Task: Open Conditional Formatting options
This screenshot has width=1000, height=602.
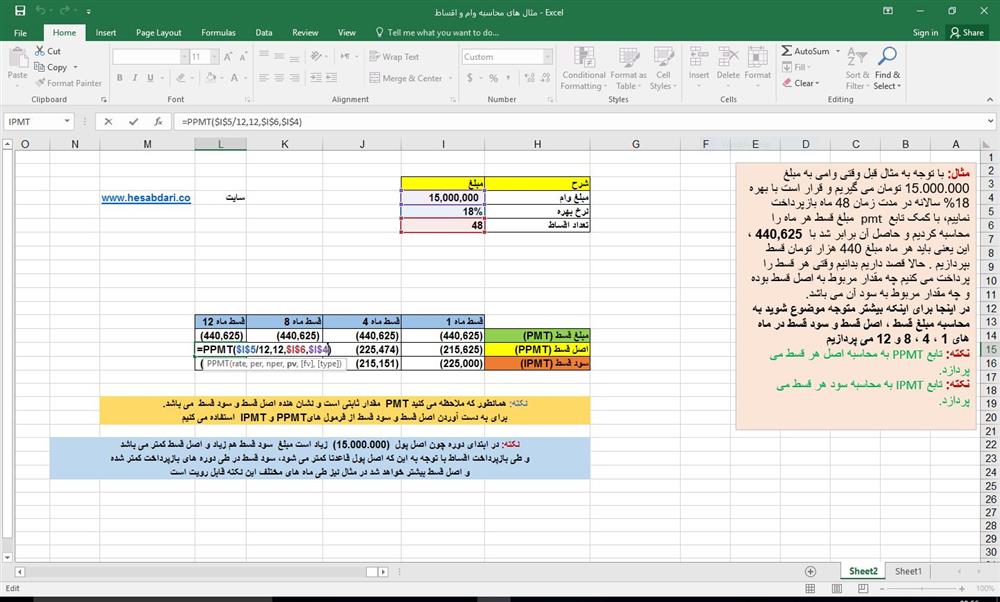Action: pyautogui.click(x=584, y=70)
